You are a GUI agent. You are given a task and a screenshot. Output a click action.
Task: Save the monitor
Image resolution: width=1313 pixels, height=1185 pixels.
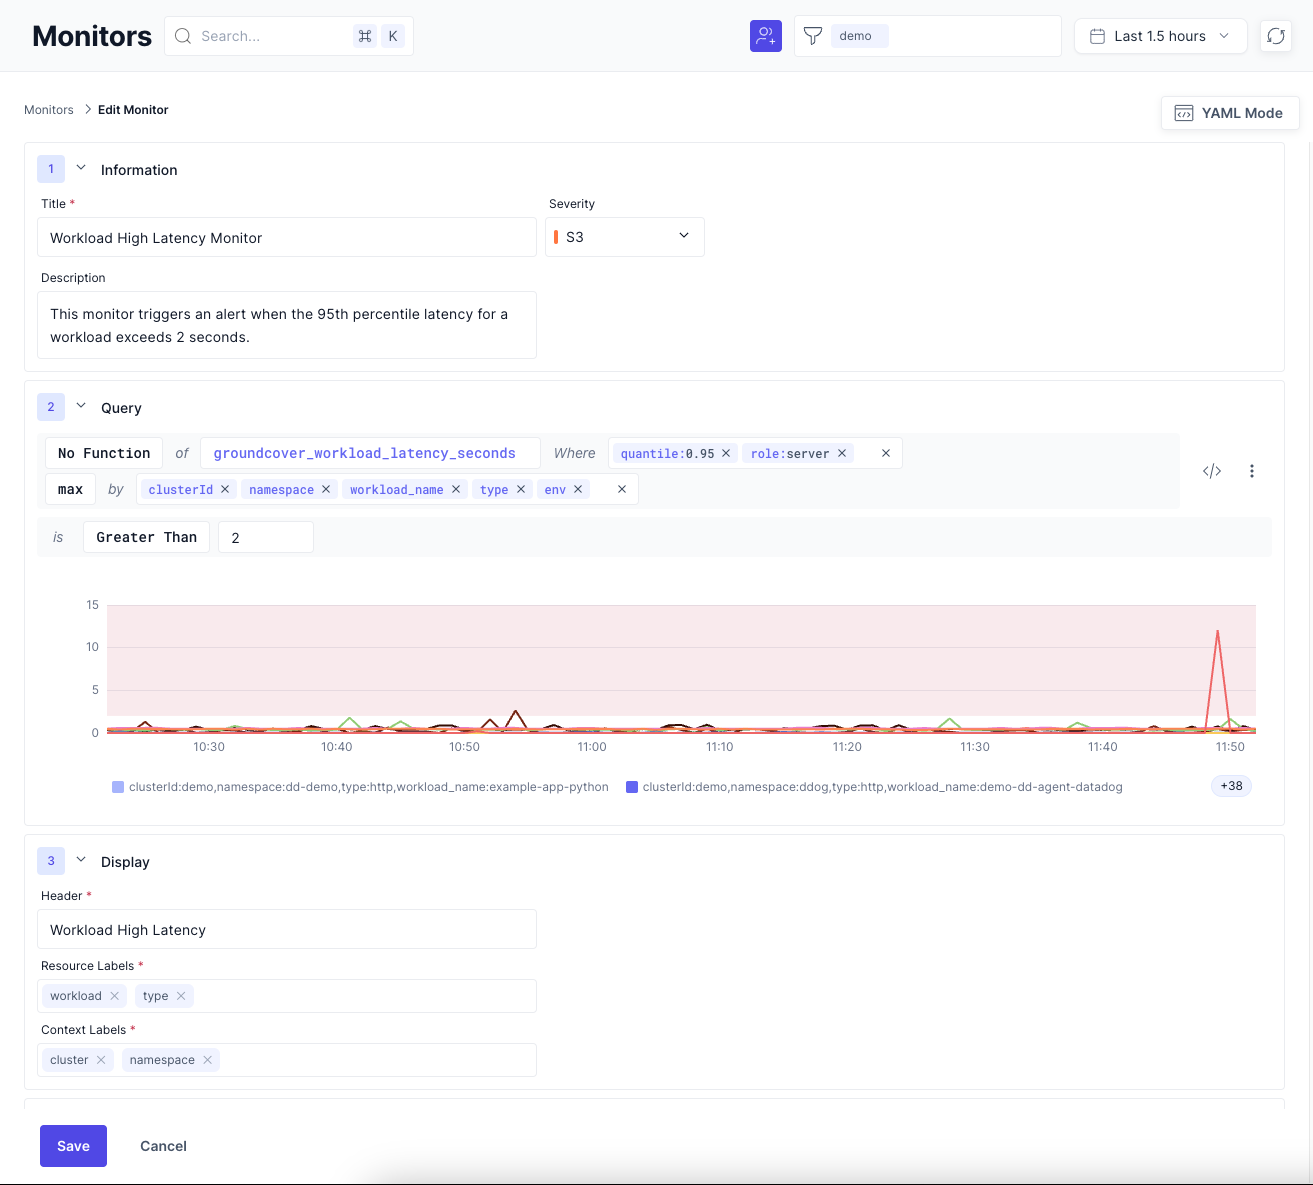(73, 1146)
